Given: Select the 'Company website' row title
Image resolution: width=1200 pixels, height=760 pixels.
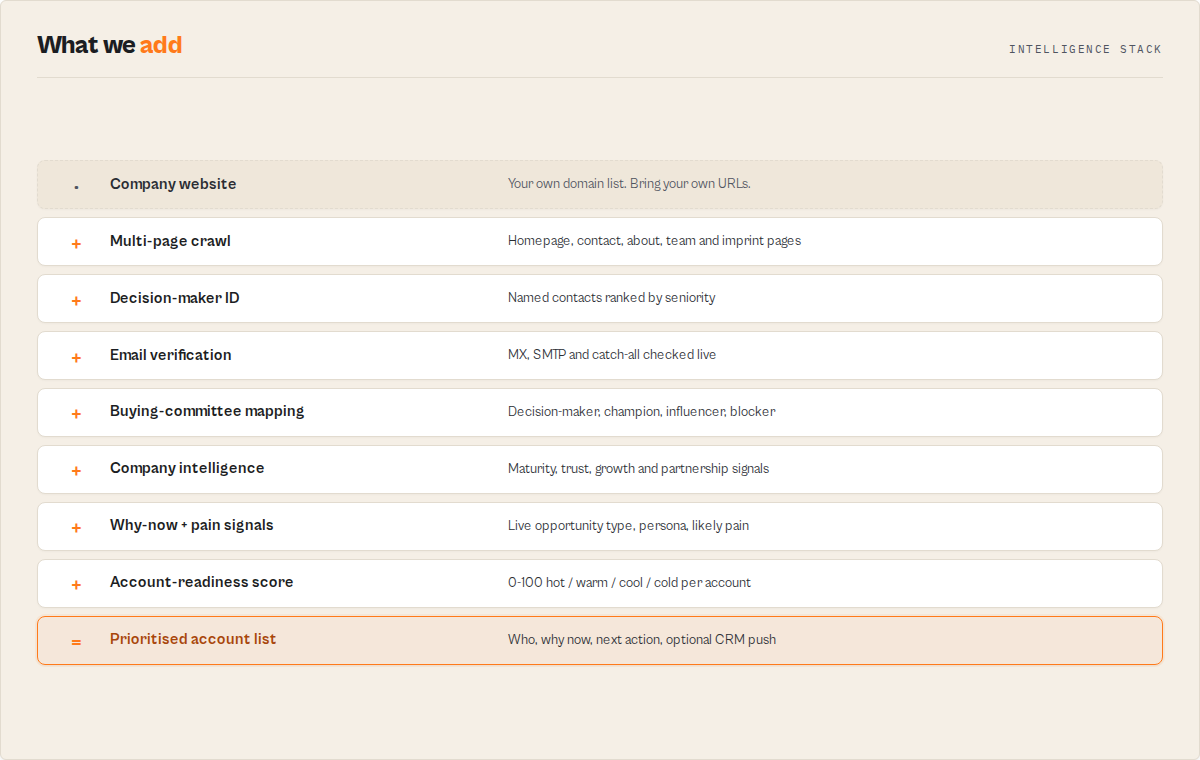Looking at the screenshot, I should coord(173,184).
